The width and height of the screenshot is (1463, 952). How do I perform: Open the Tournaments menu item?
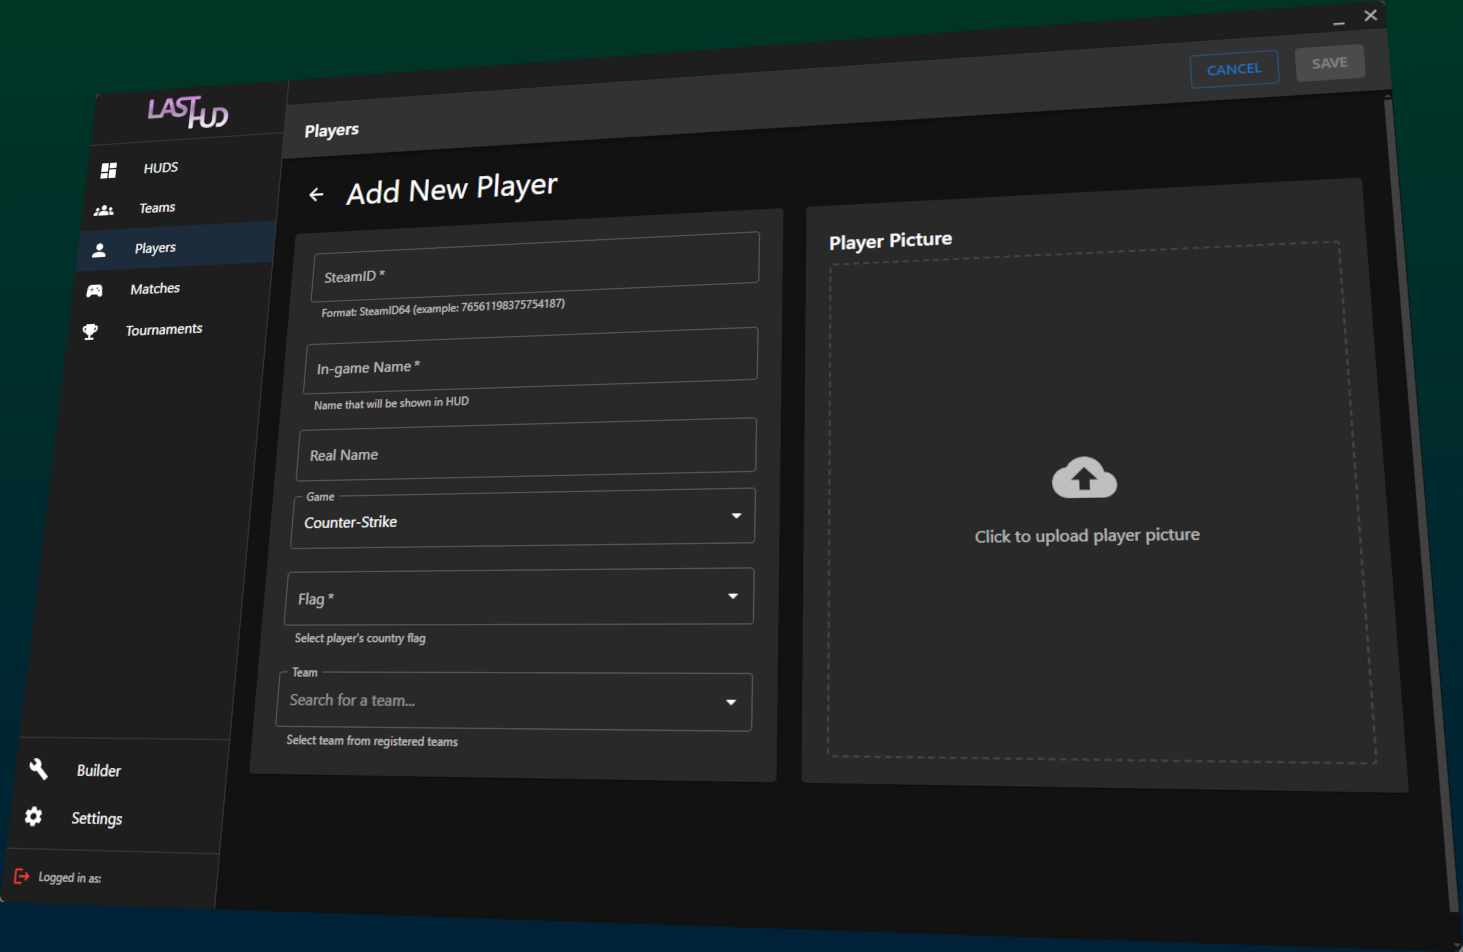163,329
